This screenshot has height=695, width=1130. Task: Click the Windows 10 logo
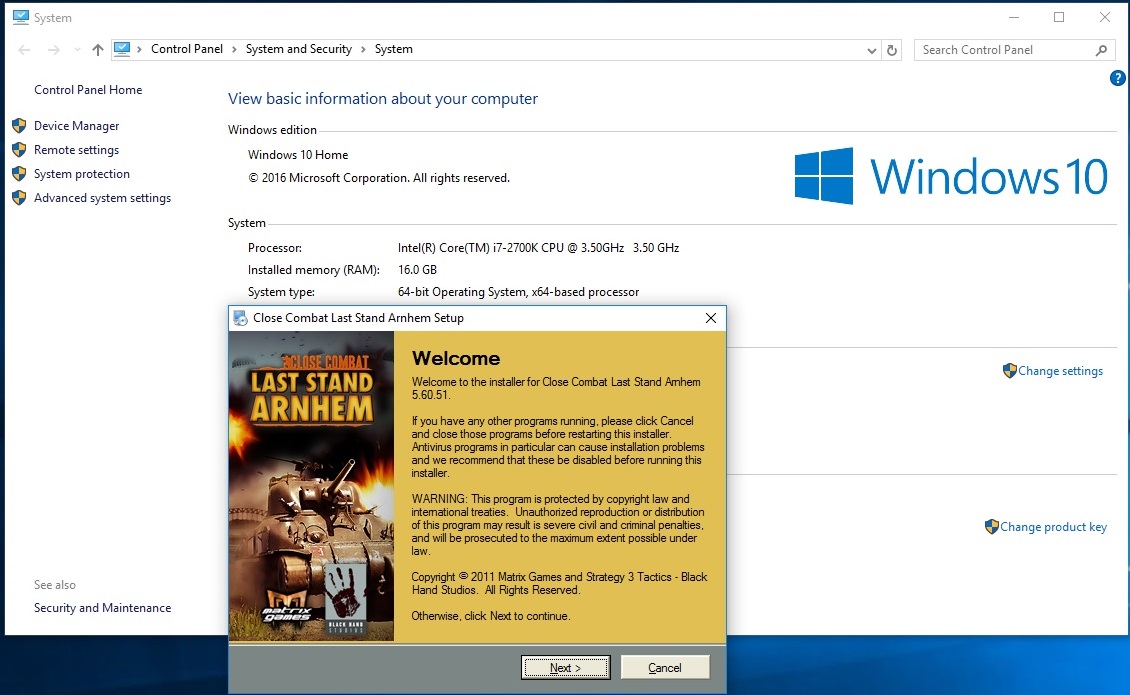[x=951, y=176]
